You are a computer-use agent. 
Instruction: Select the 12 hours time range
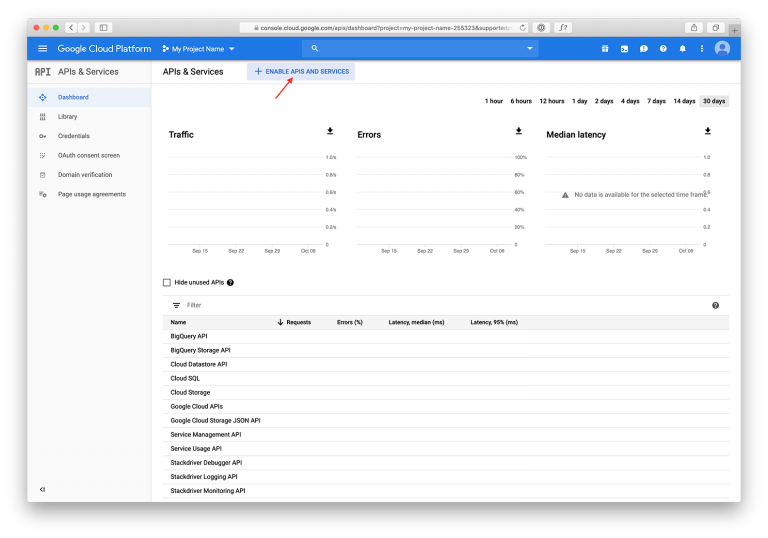tap(552, 101)
